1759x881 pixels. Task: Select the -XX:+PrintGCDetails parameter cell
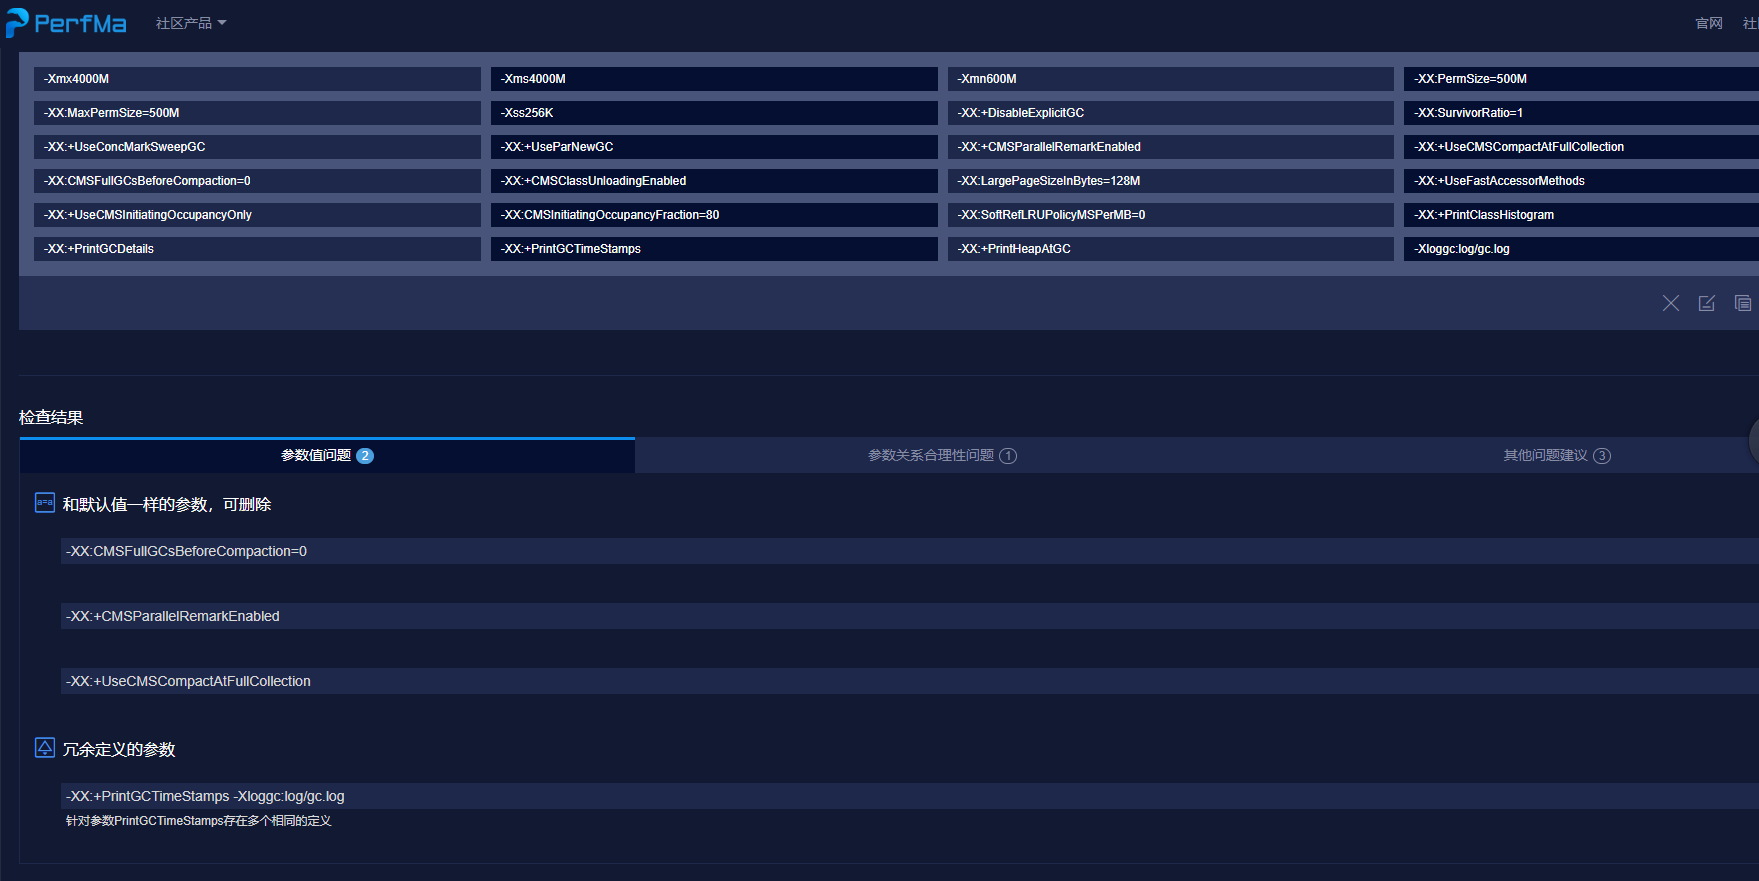257,249
